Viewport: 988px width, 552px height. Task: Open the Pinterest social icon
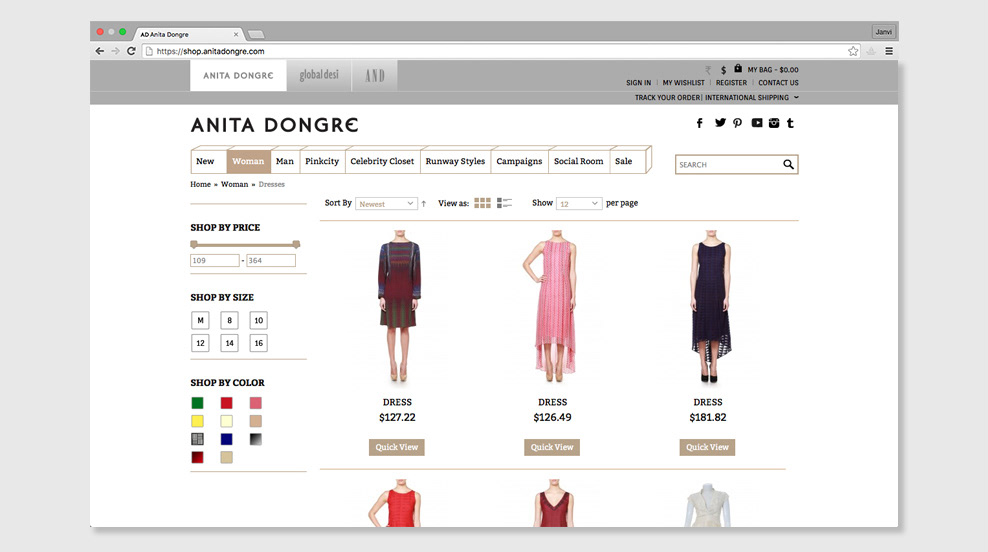tap(737, 123)
